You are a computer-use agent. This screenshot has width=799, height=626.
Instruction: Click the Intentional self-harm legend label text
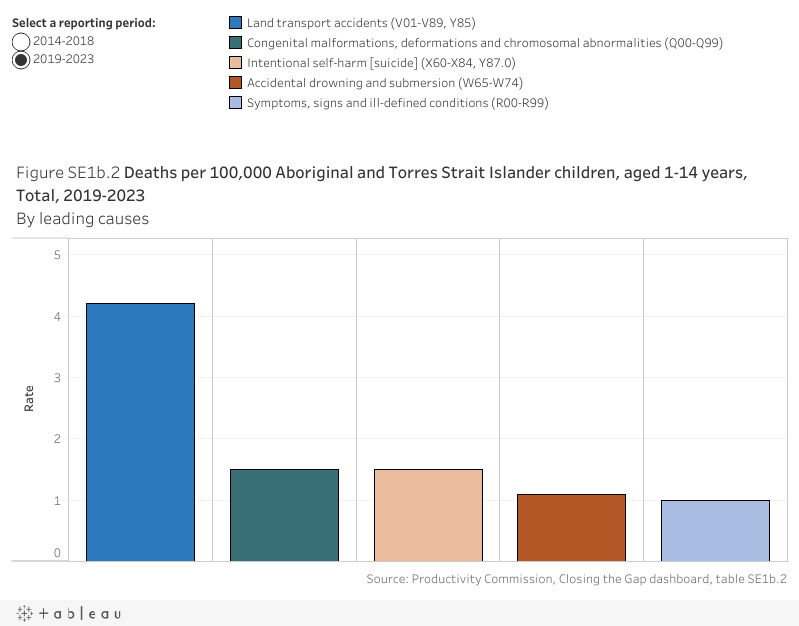point(381,63)
